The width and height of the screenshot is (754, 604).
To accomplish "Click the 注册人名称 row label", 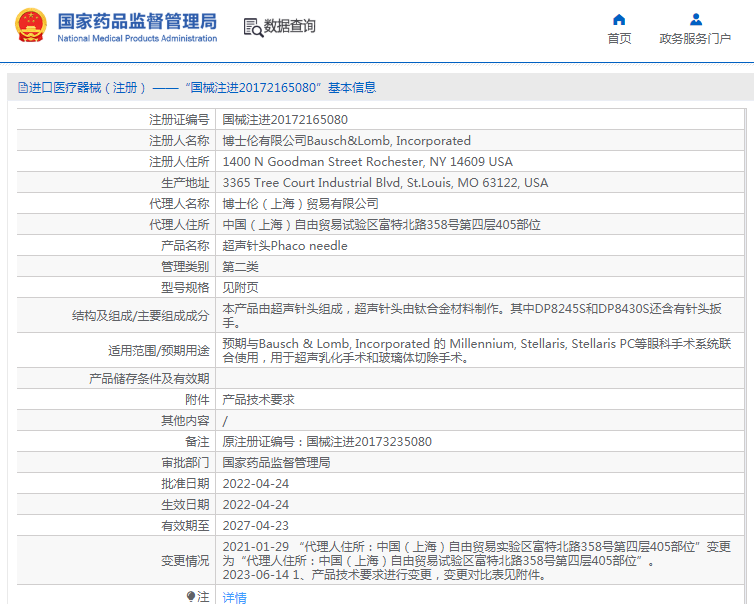I will tap(179, 141).
